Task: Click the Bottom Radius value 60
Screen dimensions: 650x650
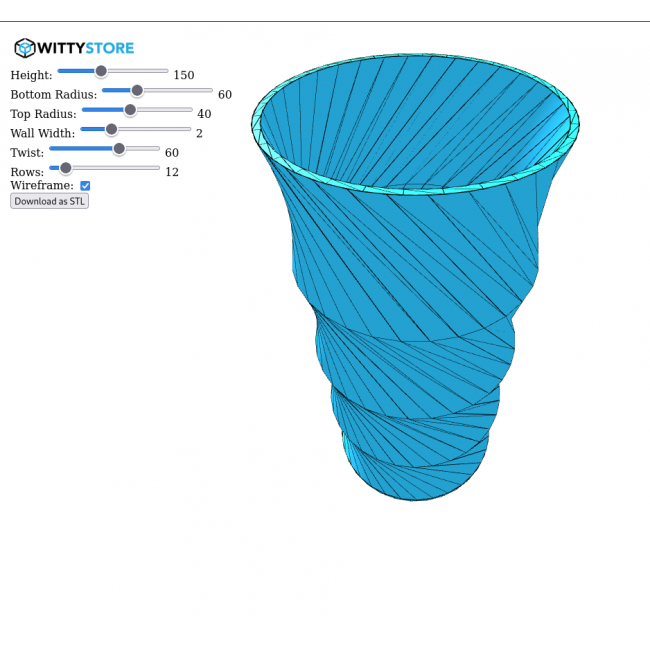Action: (225, 95)
